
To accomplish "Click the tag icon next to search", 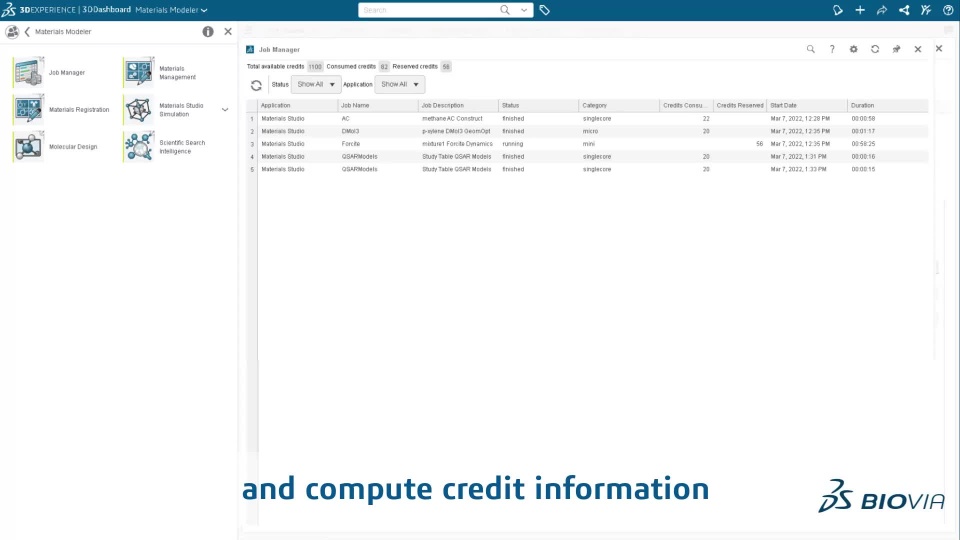I will (x=544, y=10).
